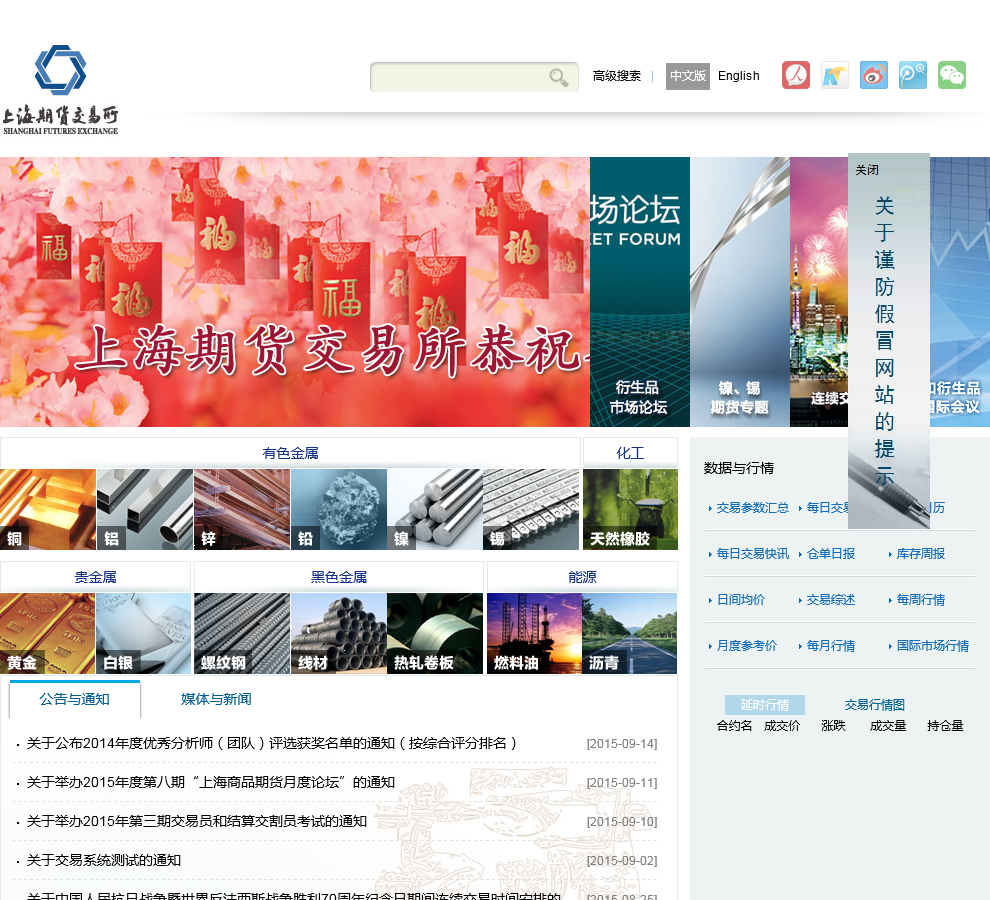990x900 pixels.
Task: Open notice 关于交易系统测试的通知
Action: 104,860
